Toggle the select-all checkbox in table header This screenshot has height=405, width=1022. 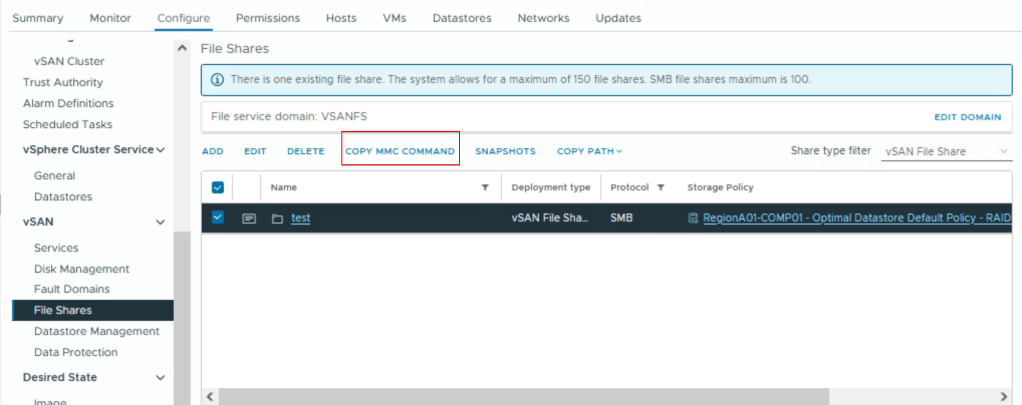(x=218, y=187)
